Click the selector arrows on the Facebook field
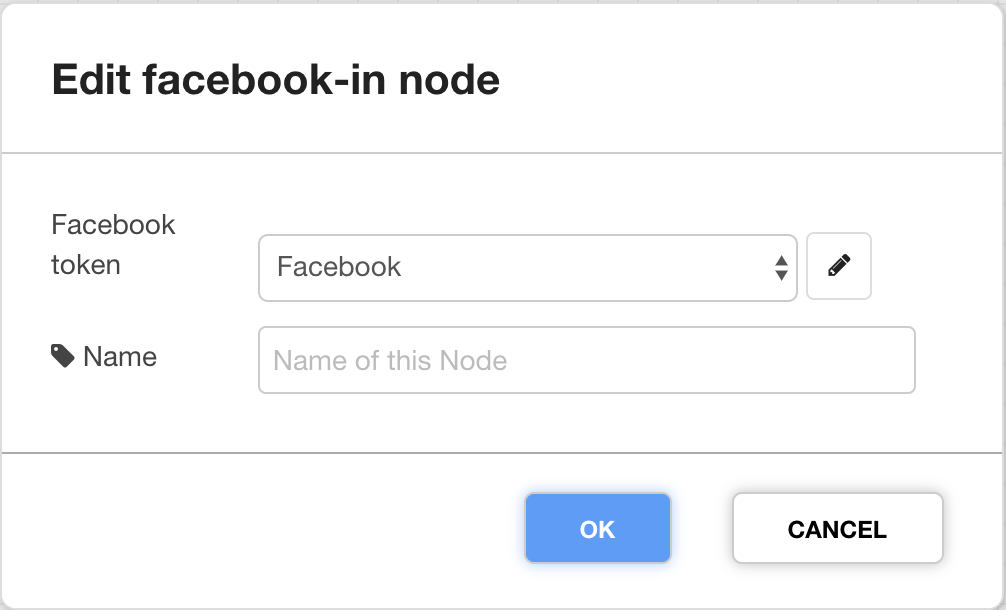This screenshot has width=1006, height=610. (x=780, y=267)
